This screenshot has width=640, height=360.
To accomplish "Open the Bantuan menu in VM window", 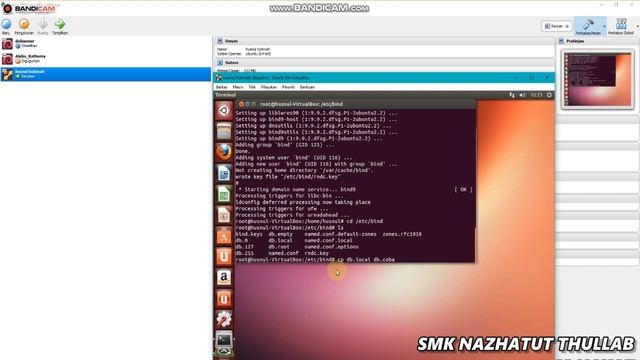I will [x=307, y=87].
